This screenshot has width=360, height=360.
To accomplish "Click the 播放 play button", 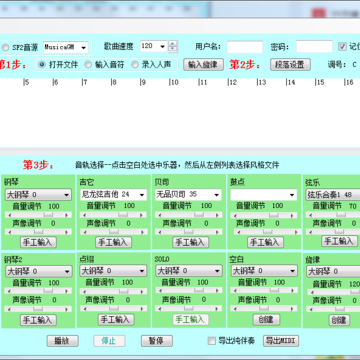I will tap(62, 341).
